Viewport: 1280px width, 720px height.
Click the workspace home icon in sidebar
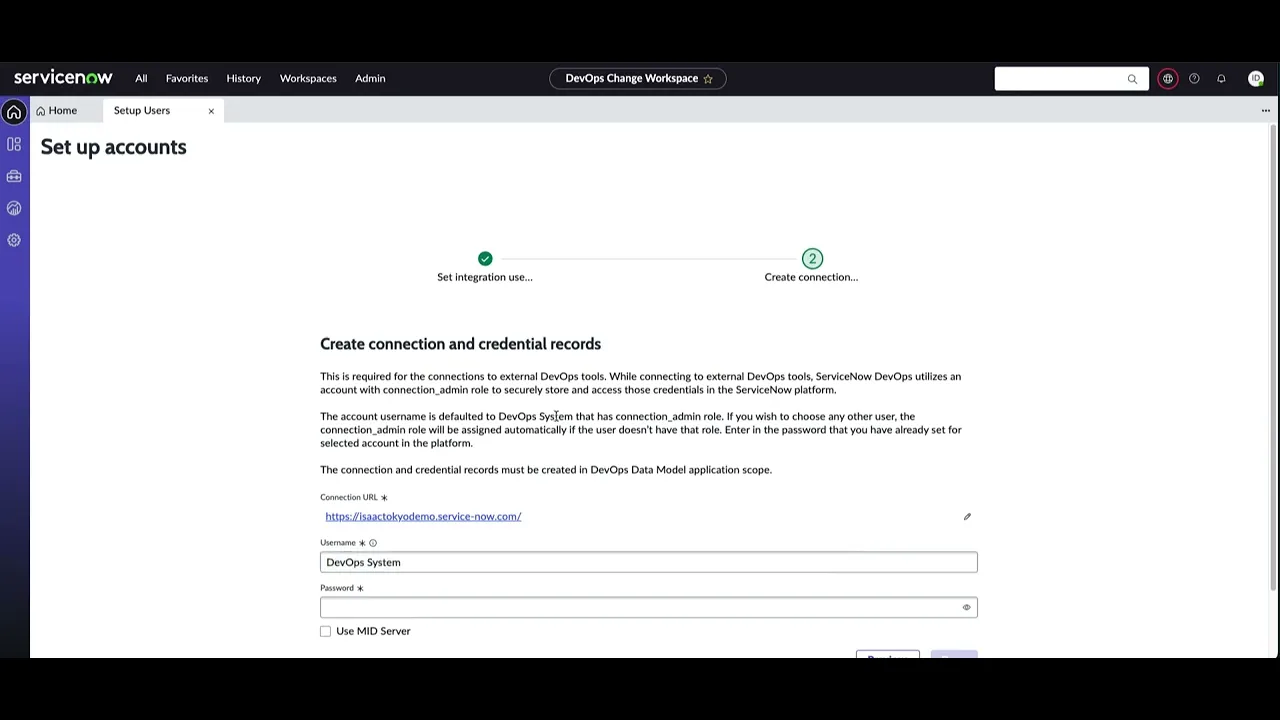point(14,112)
